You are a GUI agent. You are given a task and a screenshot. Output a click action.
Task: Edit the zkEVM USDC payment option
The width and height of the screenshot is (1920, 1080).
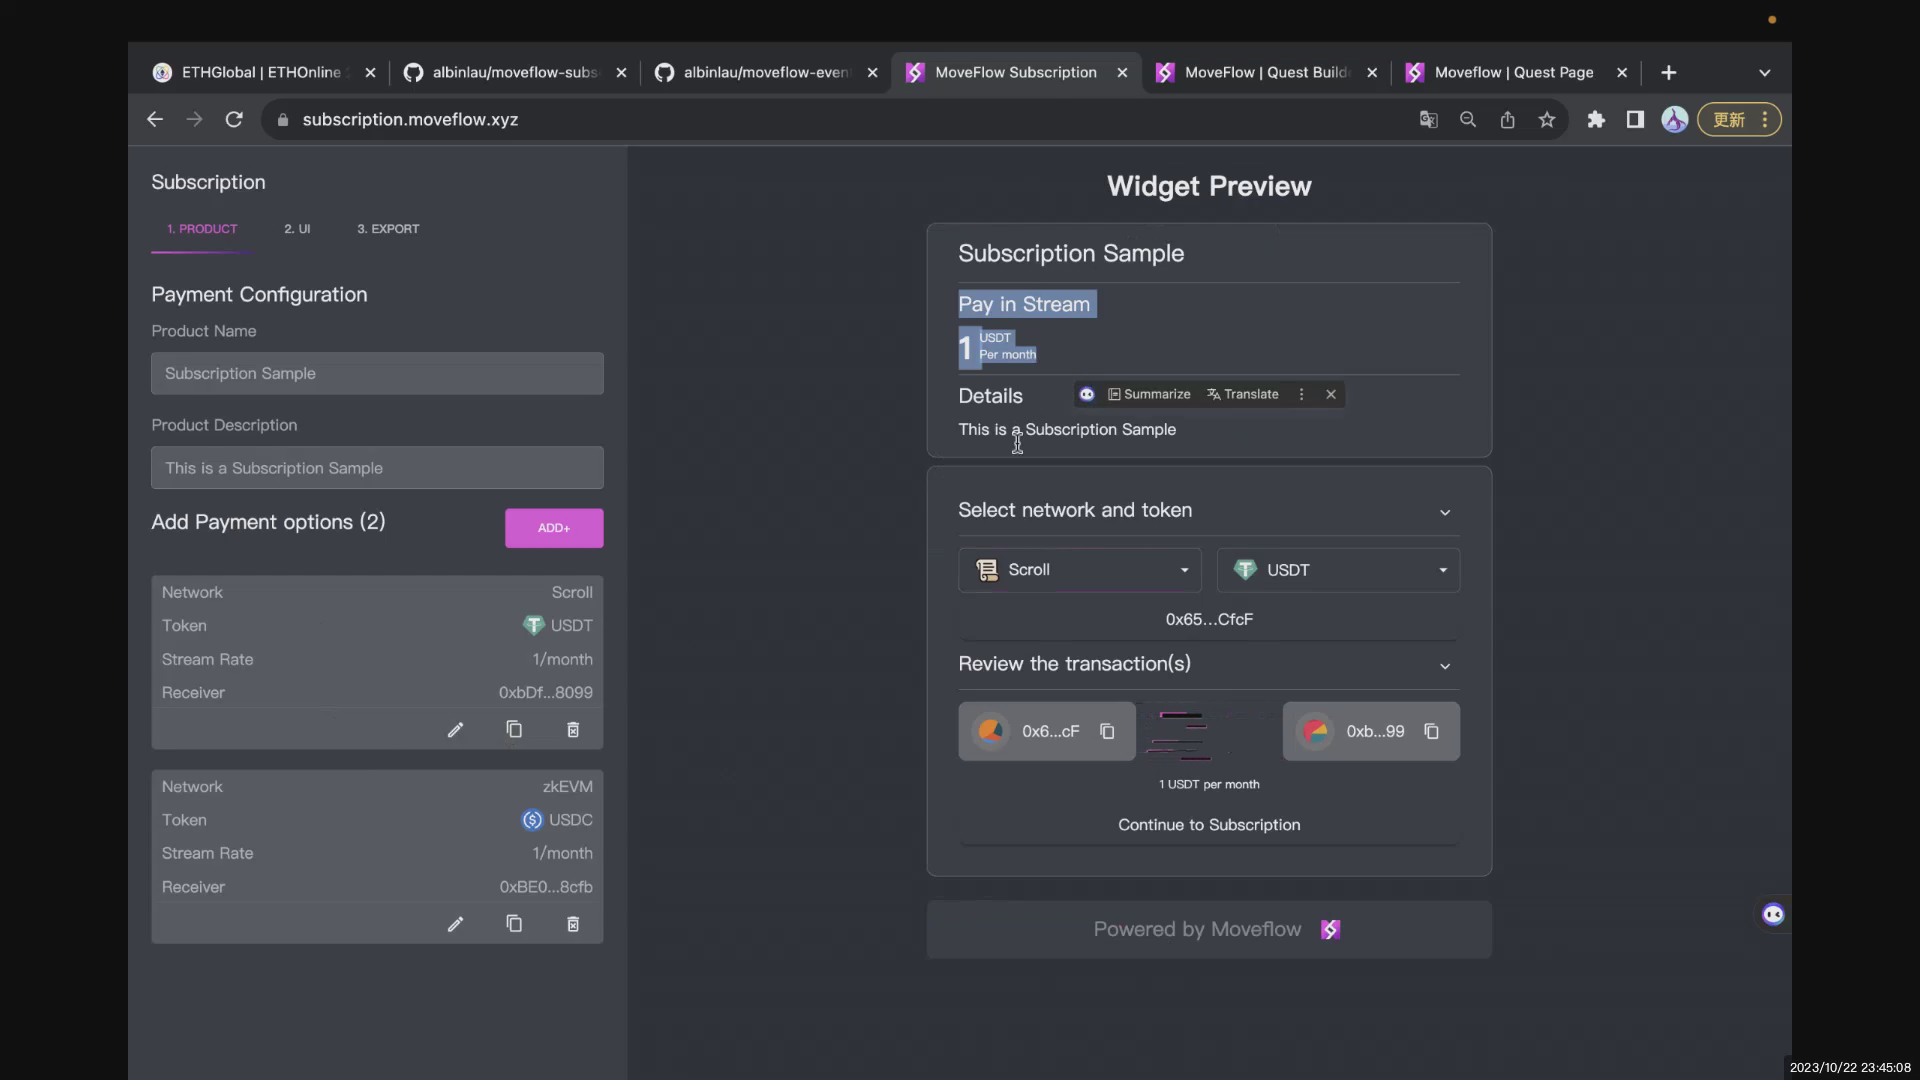point(455,924)
